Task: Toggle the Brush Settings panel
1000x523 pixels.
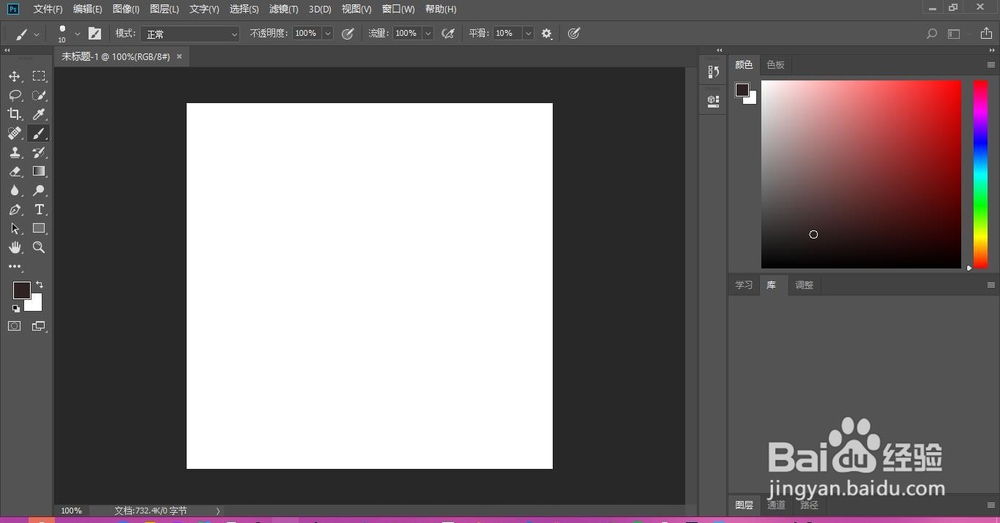Action: pyautogui.click(x=94, y=34)
